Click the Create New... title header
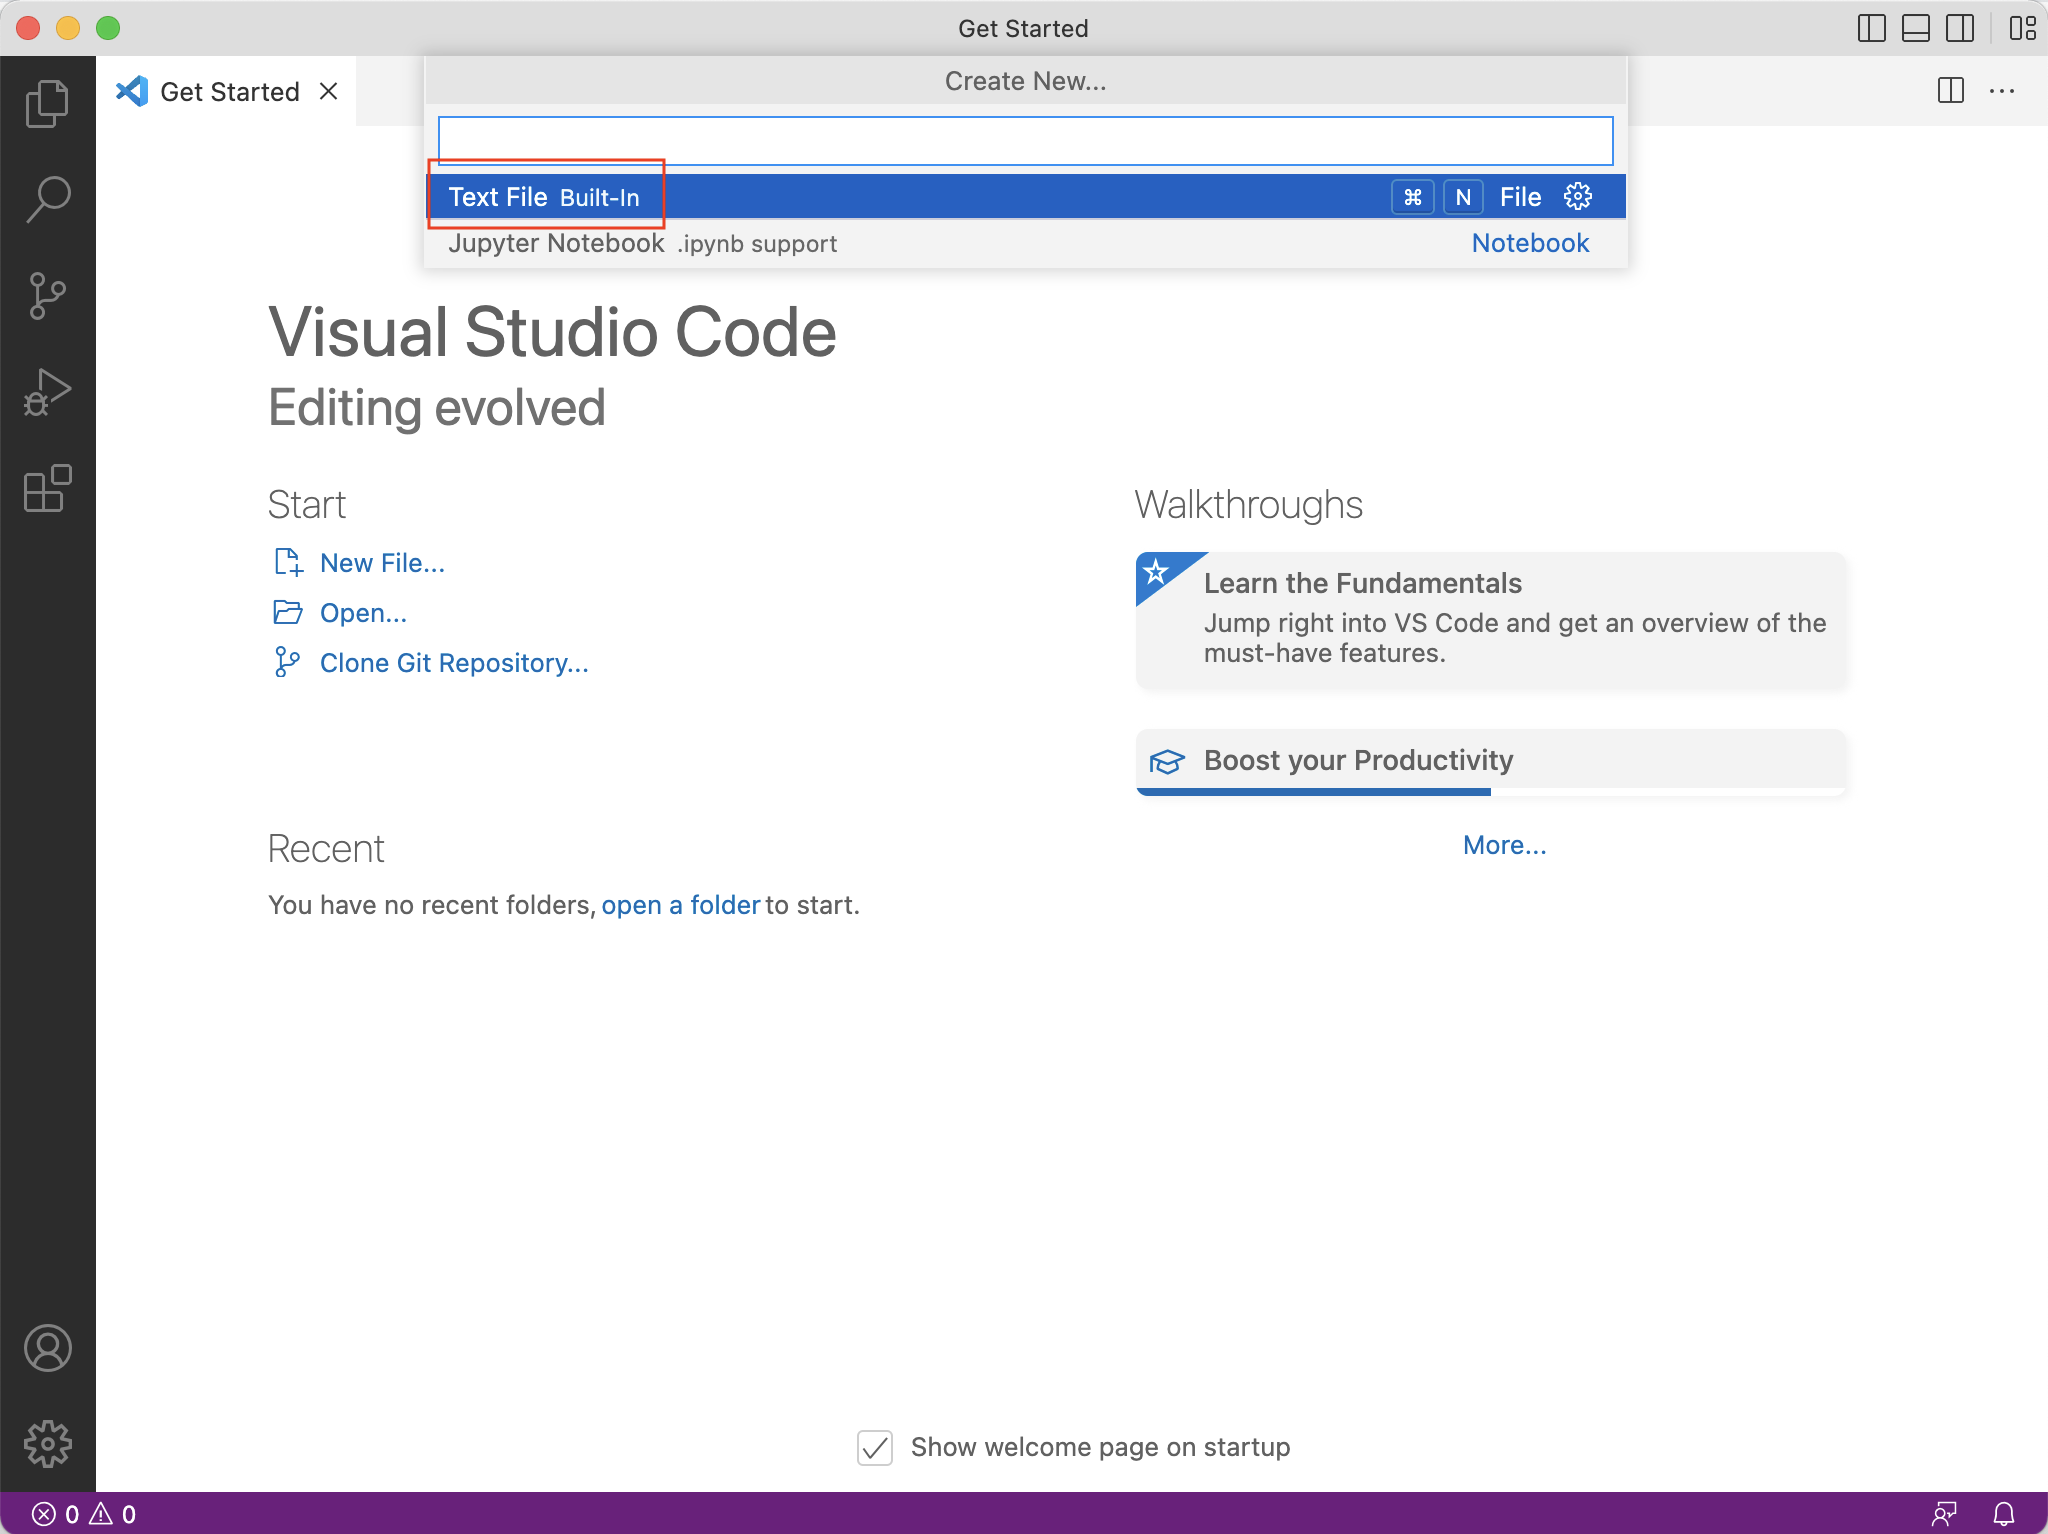 (x=1025, y=81)
